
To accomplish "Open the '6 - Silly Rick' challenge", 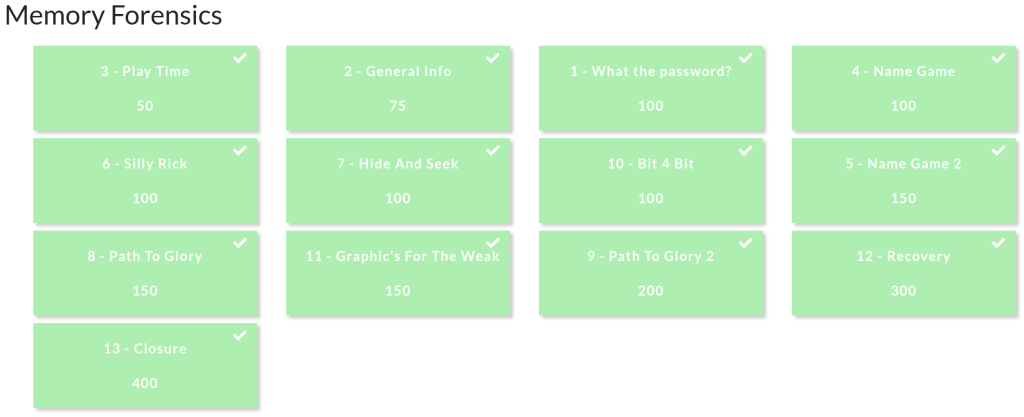I will tap(145, 181).
